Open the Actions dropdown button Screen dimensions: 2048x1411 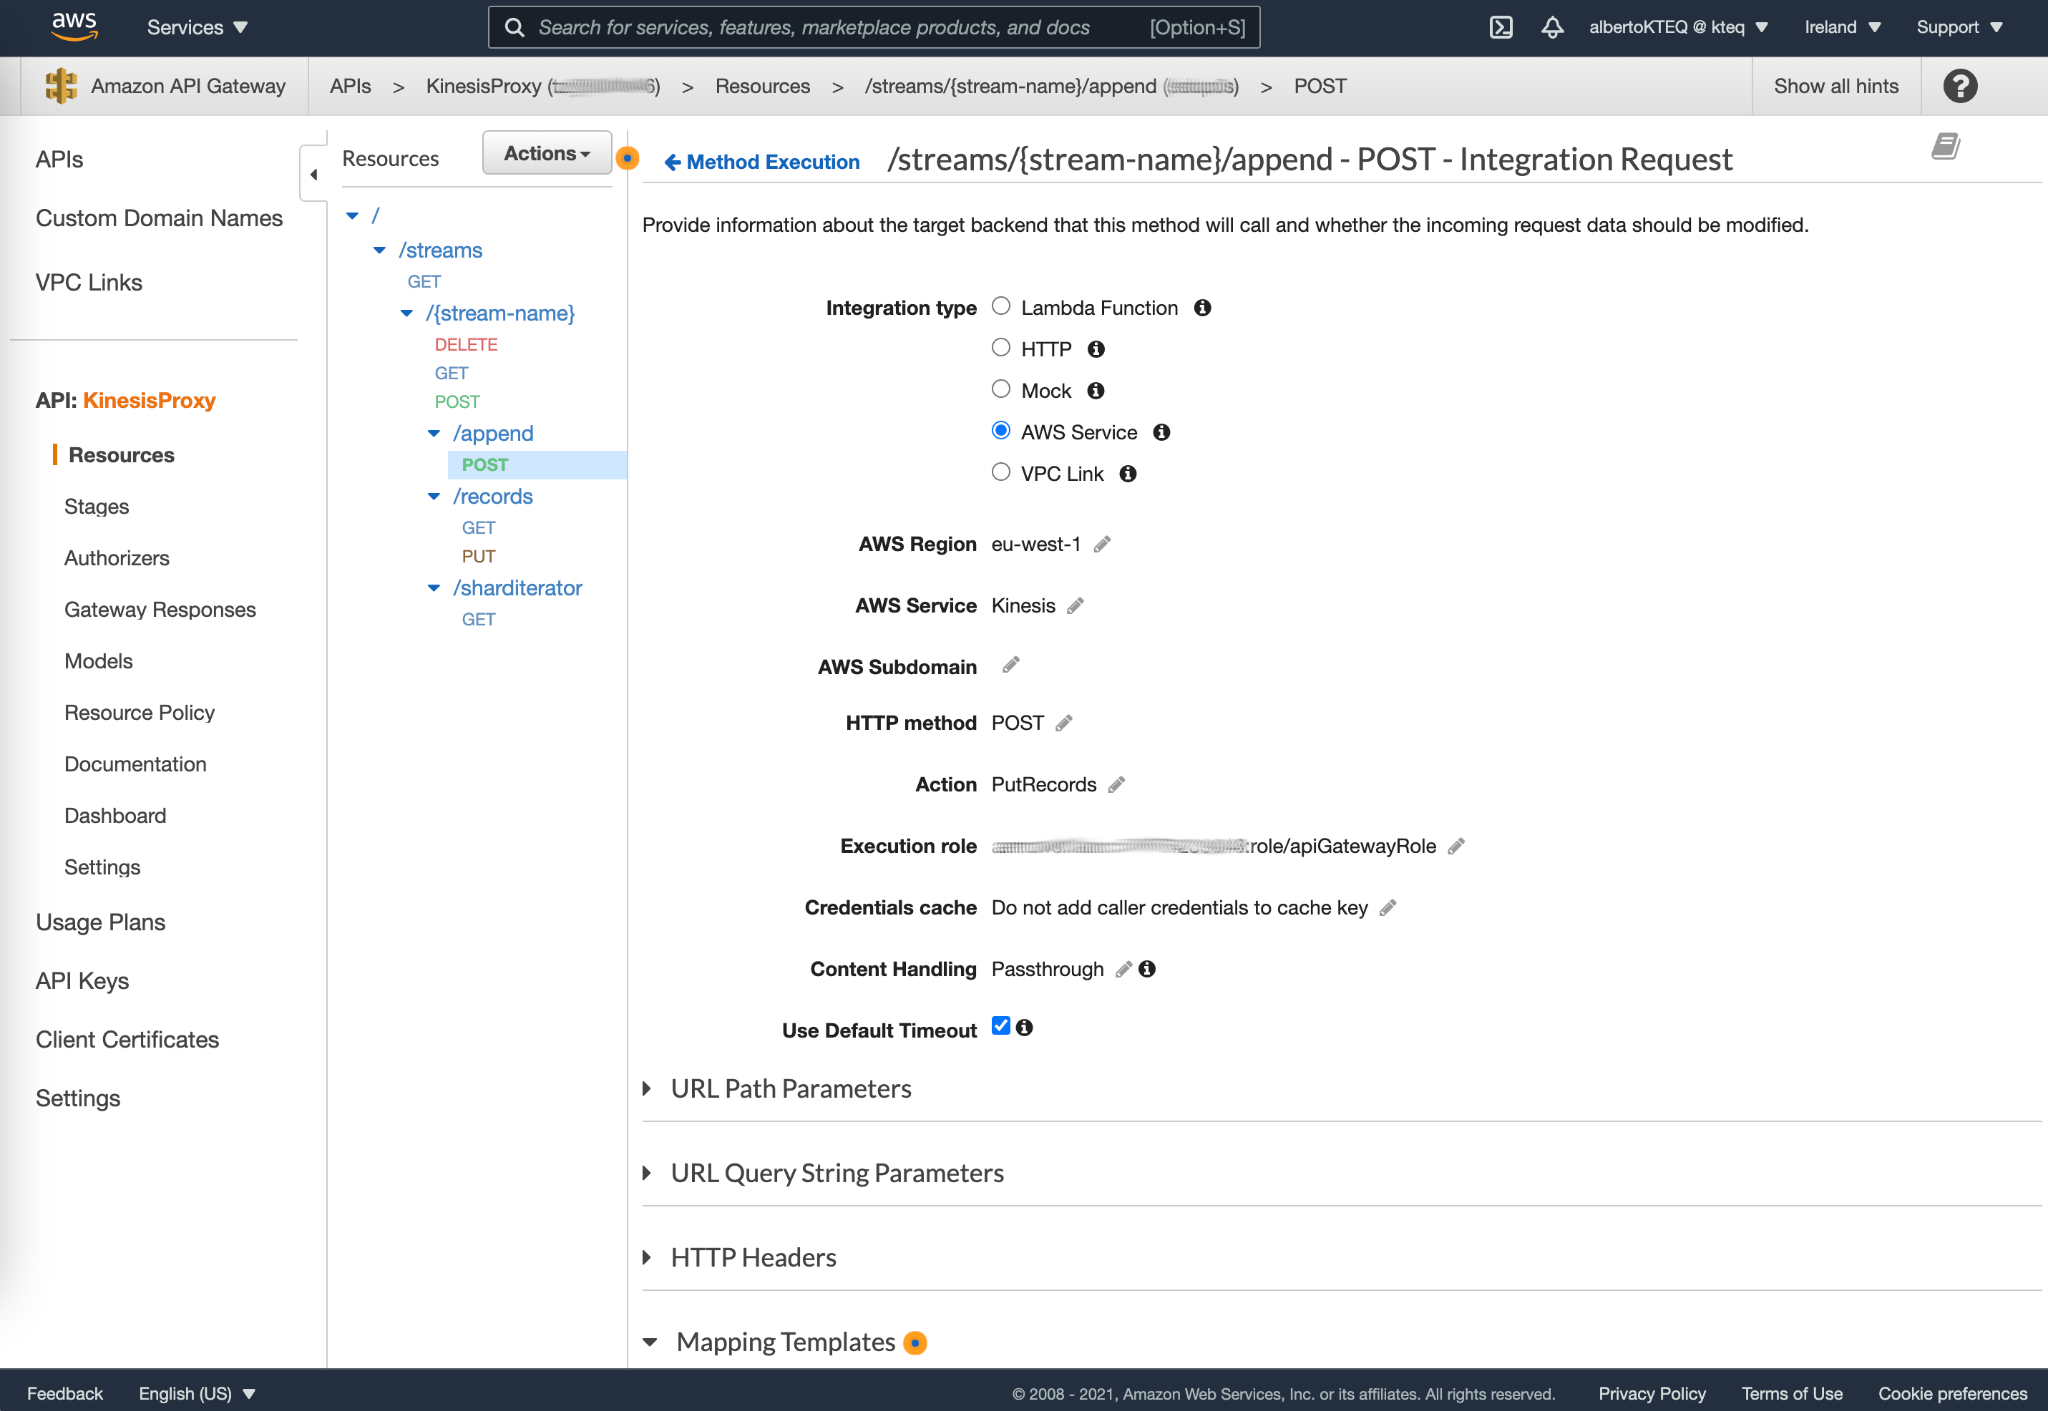coord(547,153)
